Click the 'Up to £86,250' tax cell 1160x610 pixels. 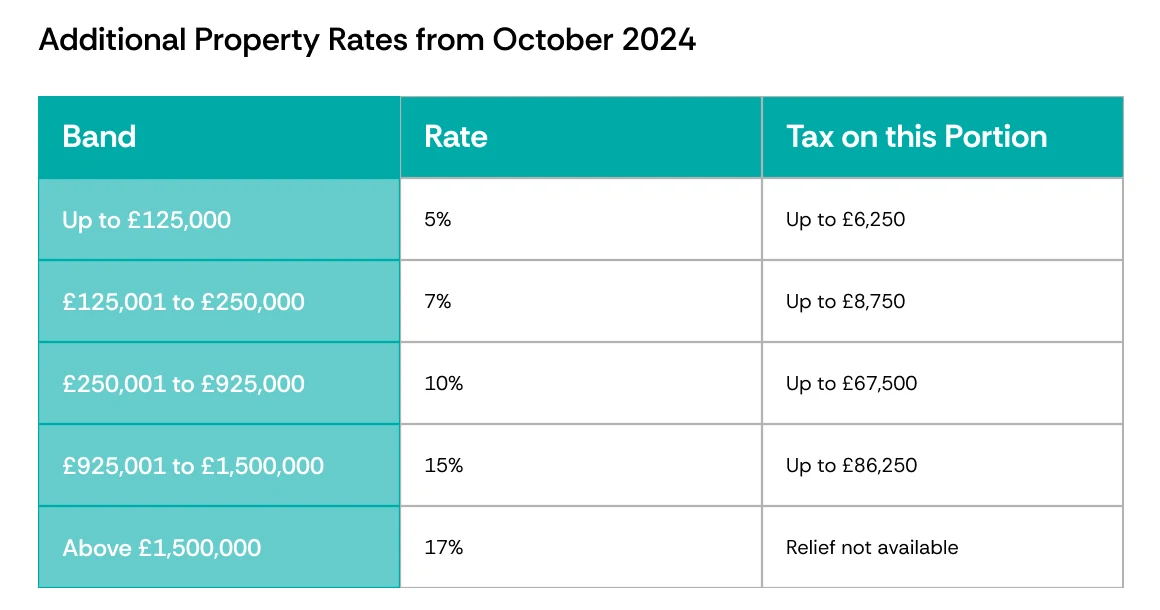pos(942,466)
